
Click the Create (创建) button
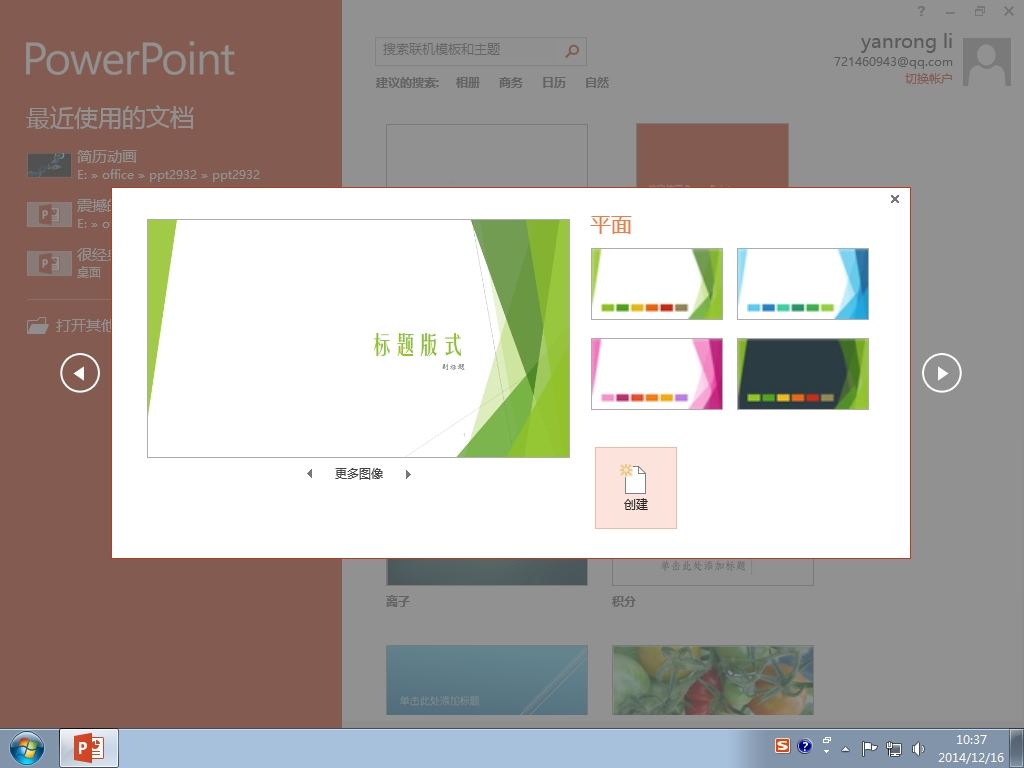coord(635,488)
